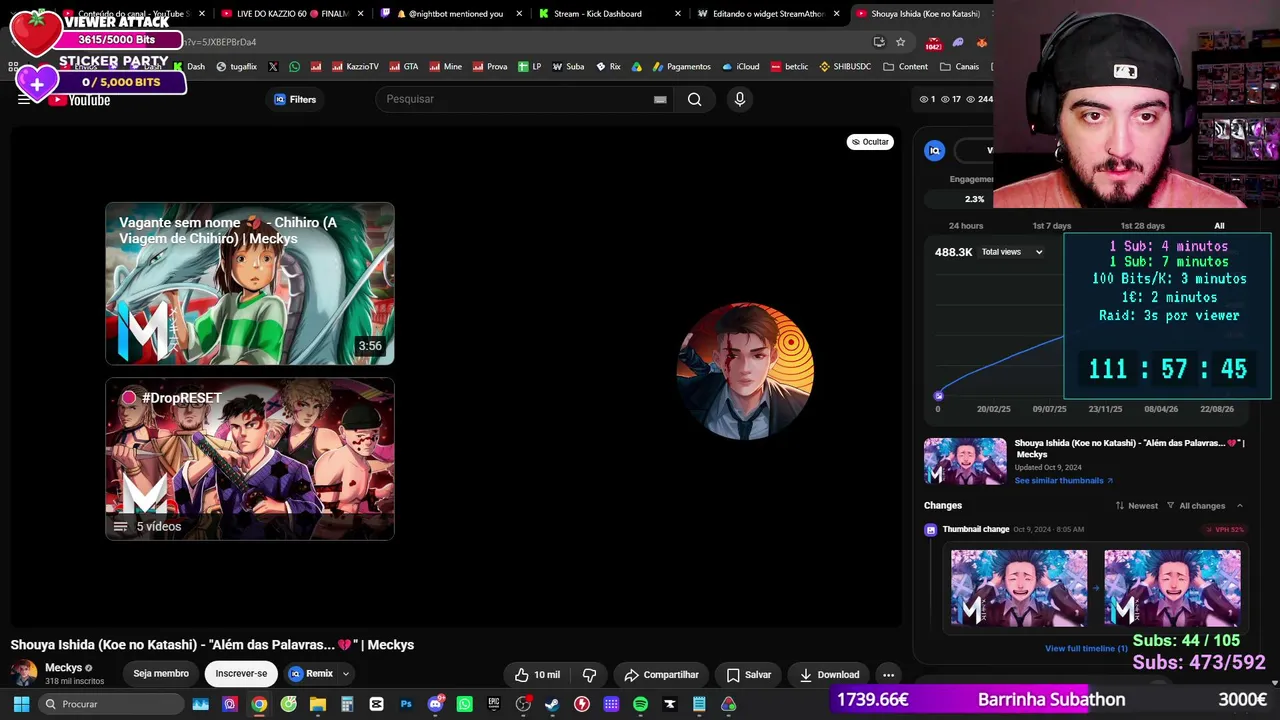Click the vidIQ Remix button
The image size is (1280, 720).
point(311,674)
